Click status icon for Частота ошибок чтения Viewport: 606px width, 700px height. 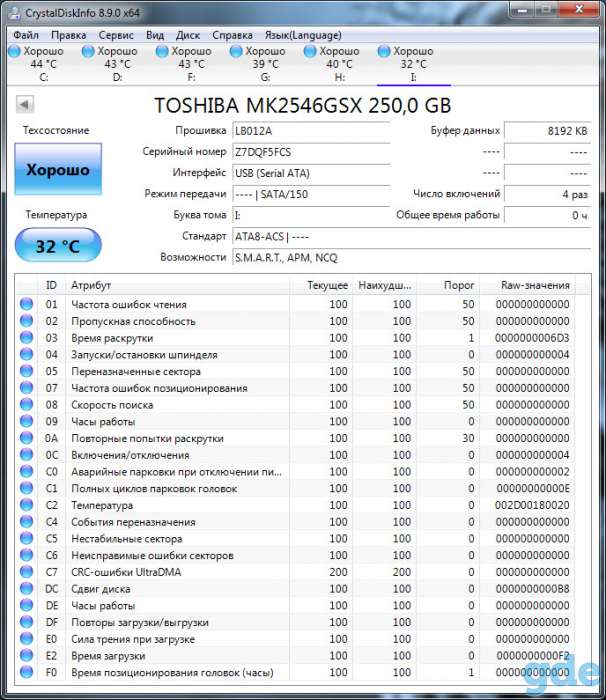point(27,304)
